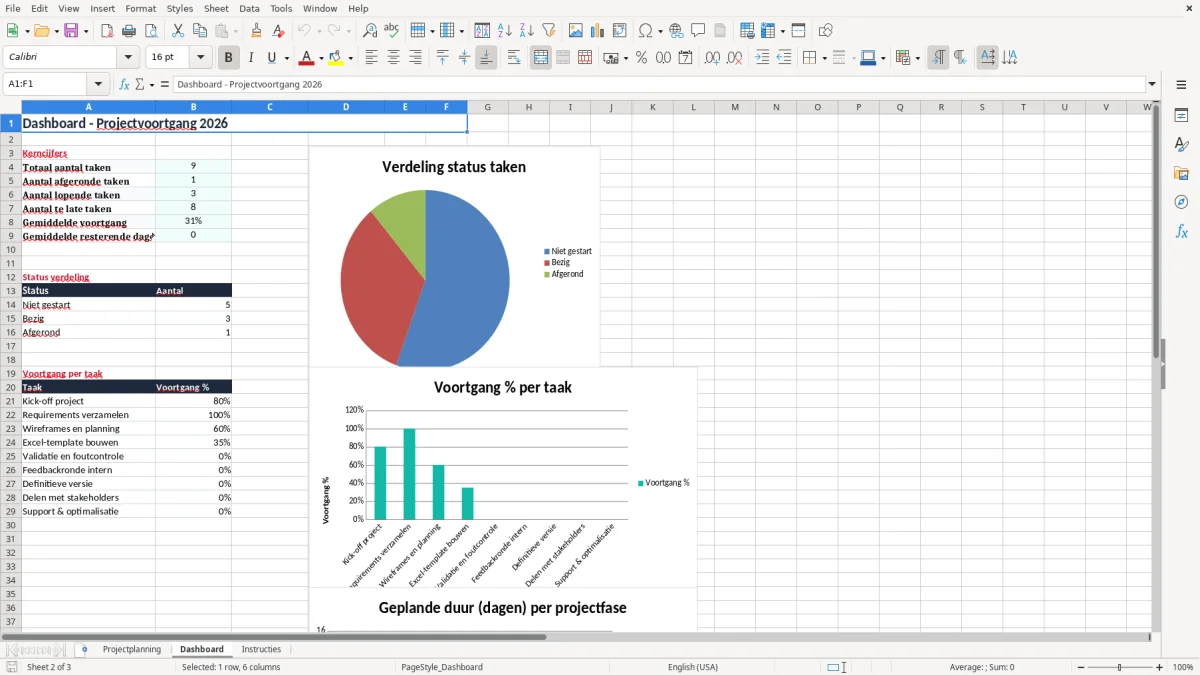
Task: Open Find and Replace
Action: pyautogui.click(x=370, y=31)
